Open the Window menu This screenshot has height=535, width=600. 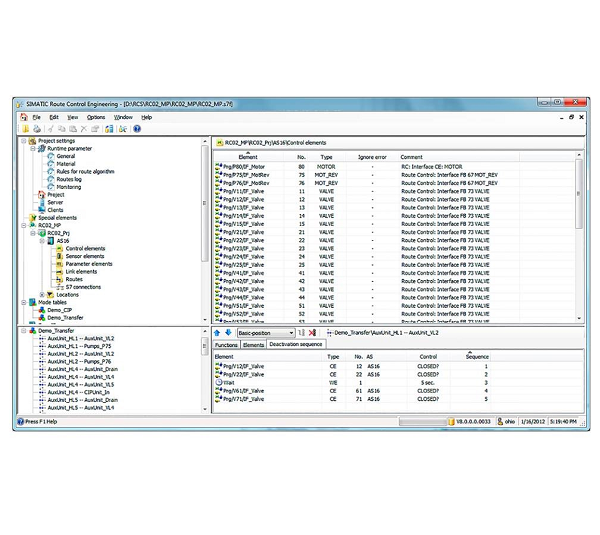coord(123,117)
